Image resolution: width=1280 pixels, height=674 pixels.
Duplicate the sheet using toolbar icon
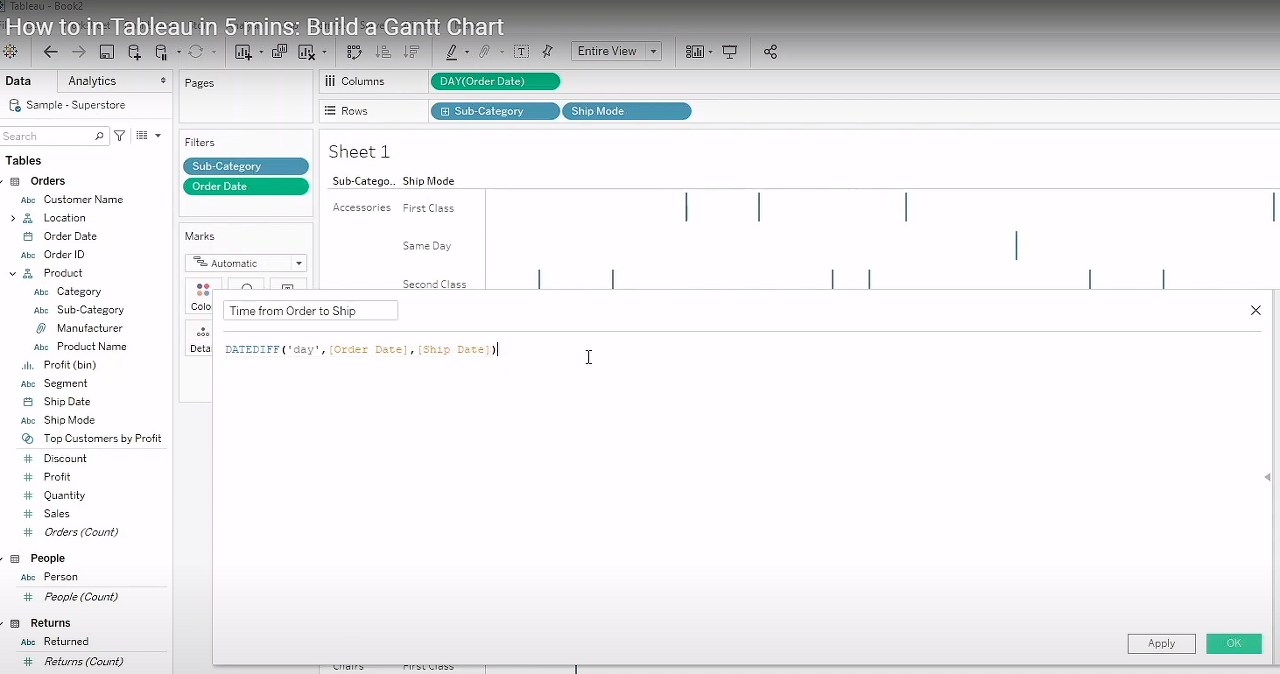tap(279, 52)
